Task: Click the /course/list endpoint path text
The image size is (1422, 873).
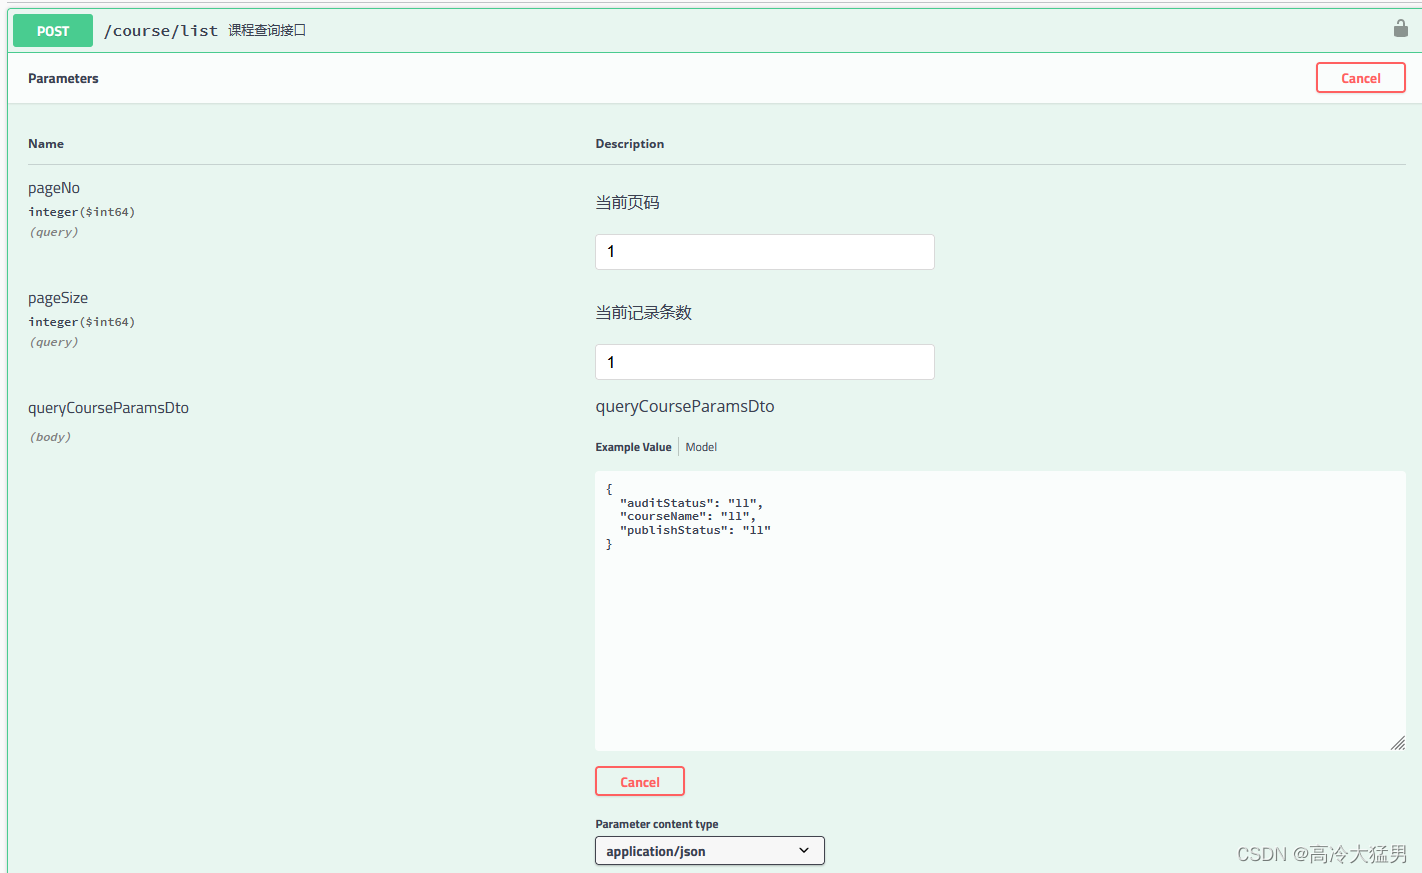Action: [161, 30]
